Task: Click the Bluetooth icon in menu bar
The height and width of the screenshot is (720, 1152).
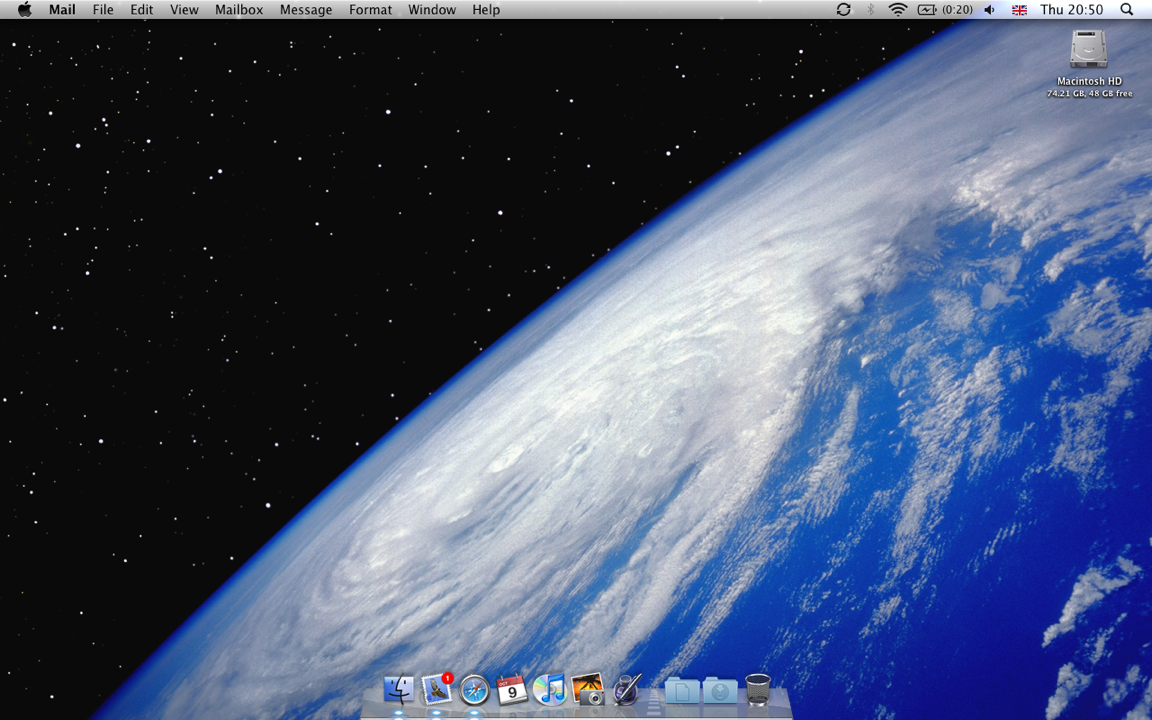Action: pos(871,10)
